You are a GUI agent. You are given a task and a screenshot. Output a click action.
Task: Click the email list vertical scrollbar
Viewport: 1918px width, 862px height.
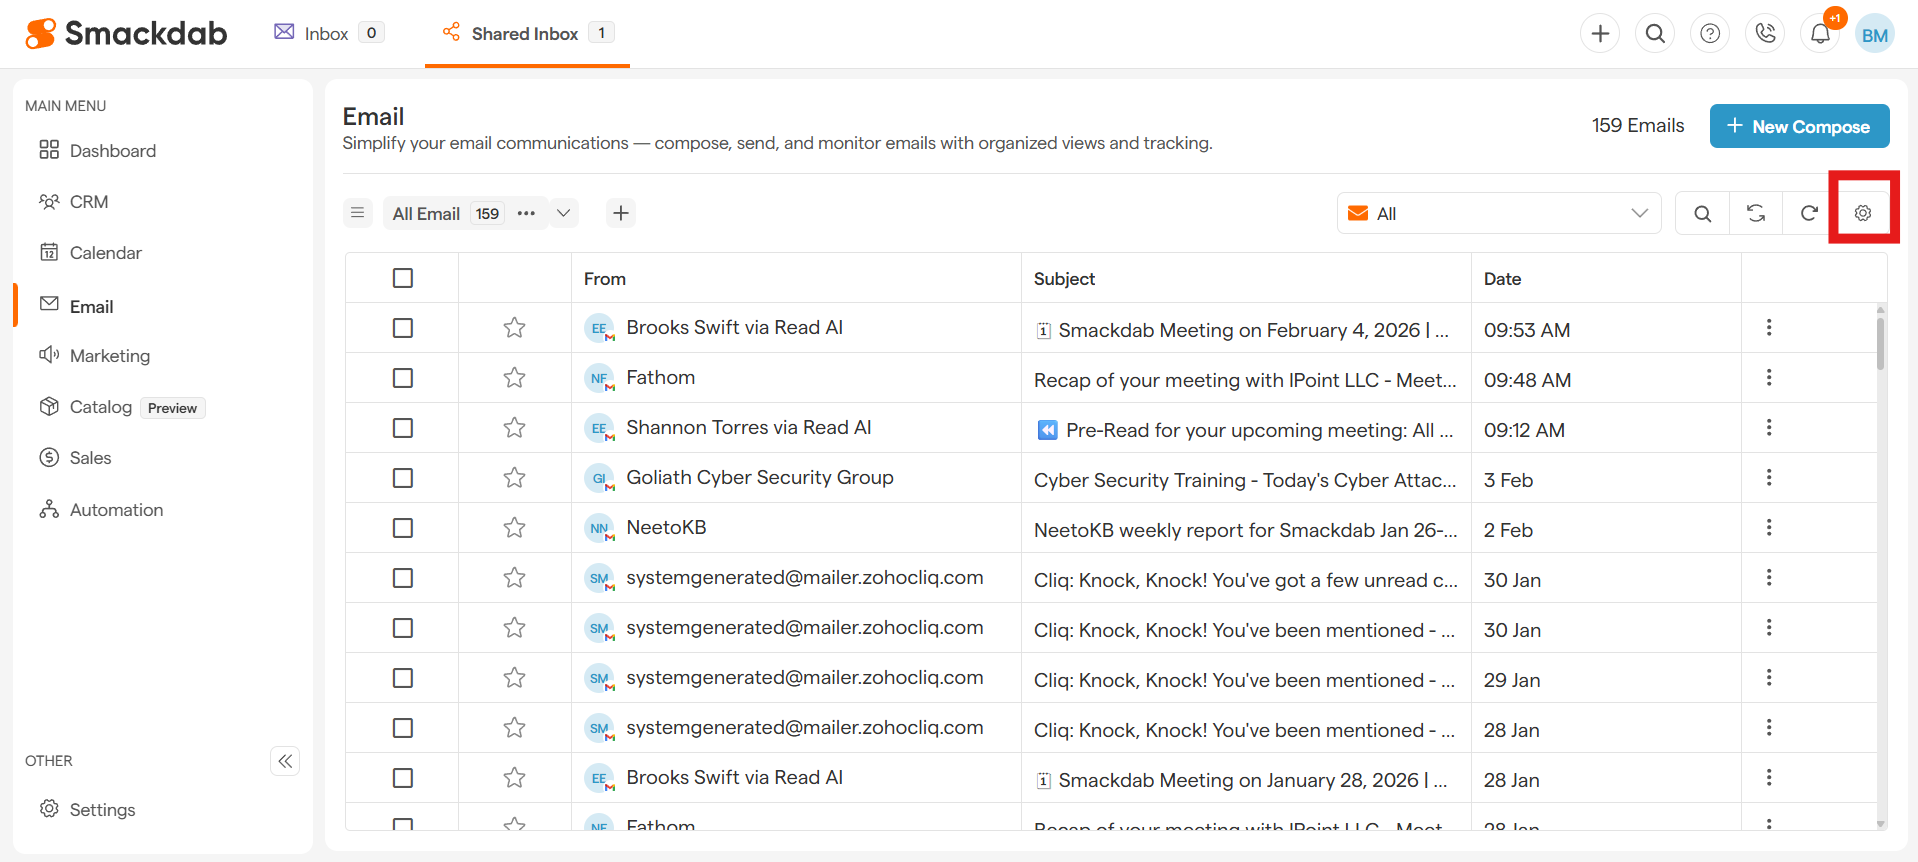pos(1880,345)
